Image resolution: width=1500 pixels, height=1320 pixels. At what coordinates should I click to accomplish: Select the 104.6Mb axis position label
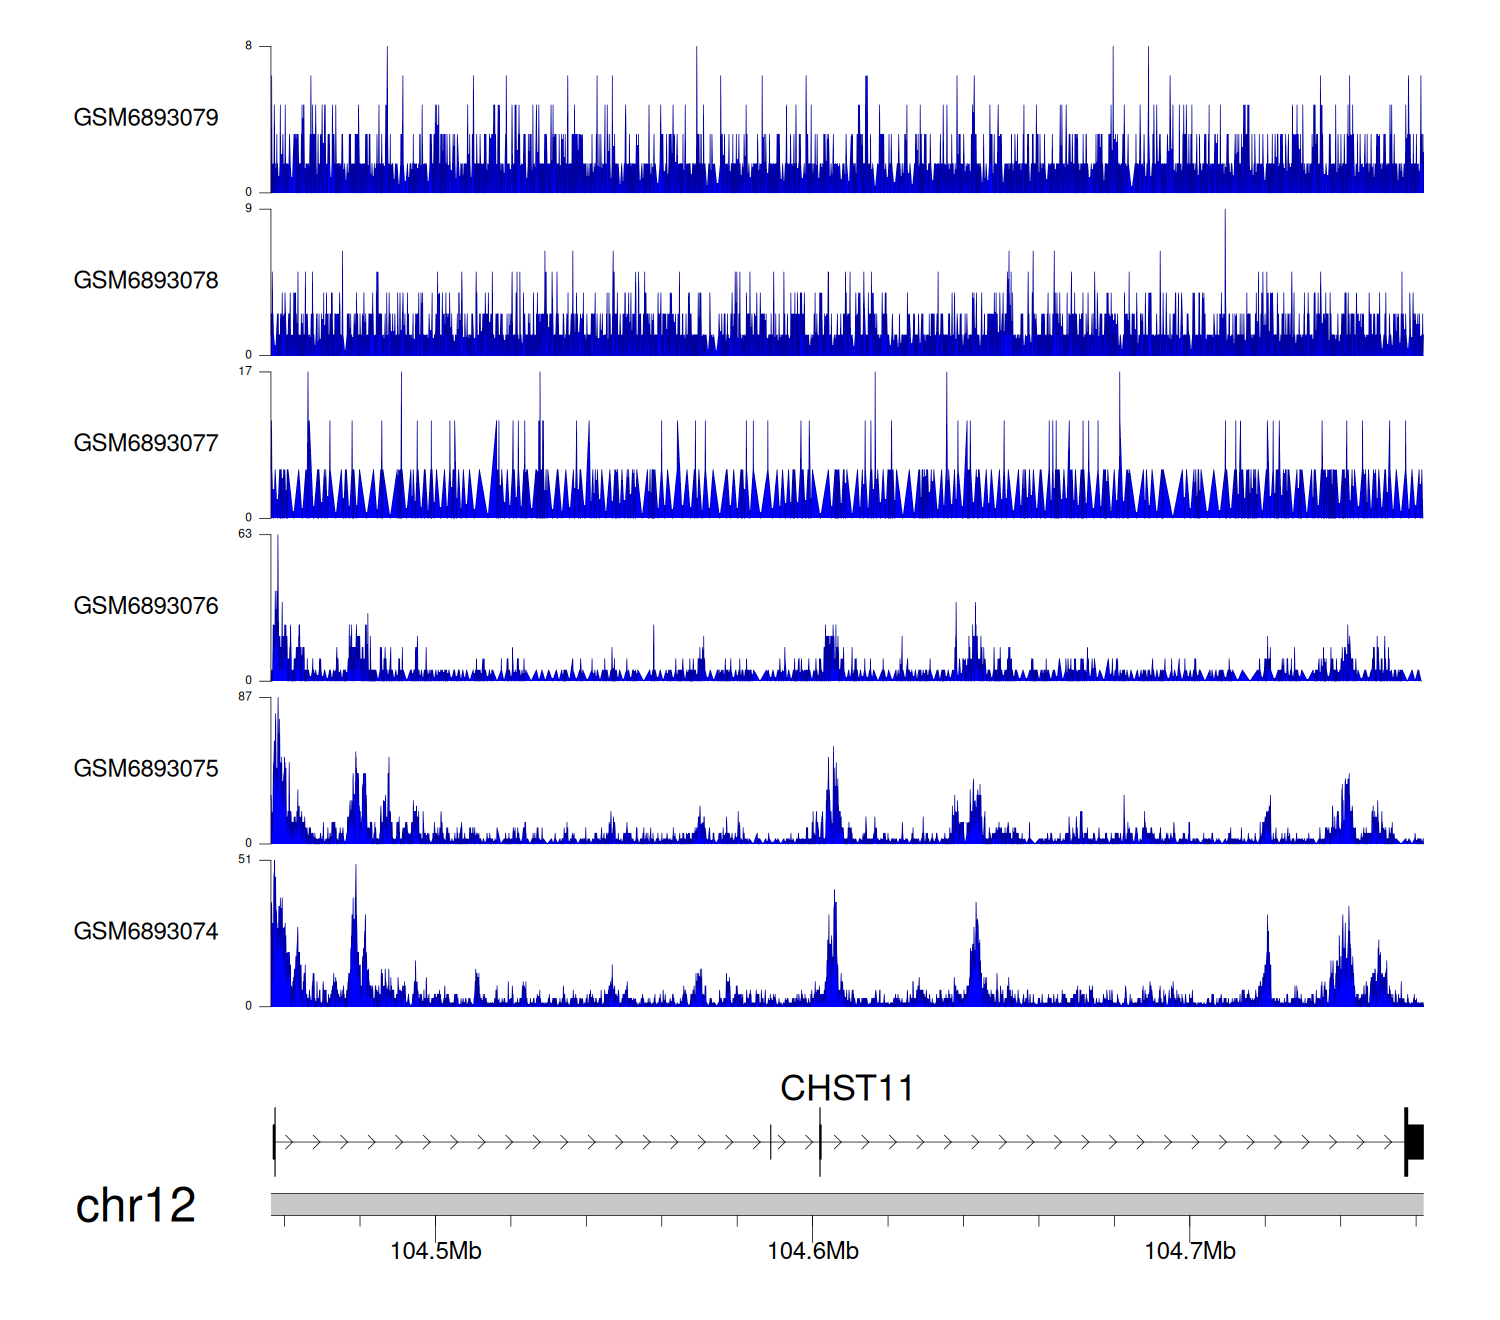coord(812,1251)
